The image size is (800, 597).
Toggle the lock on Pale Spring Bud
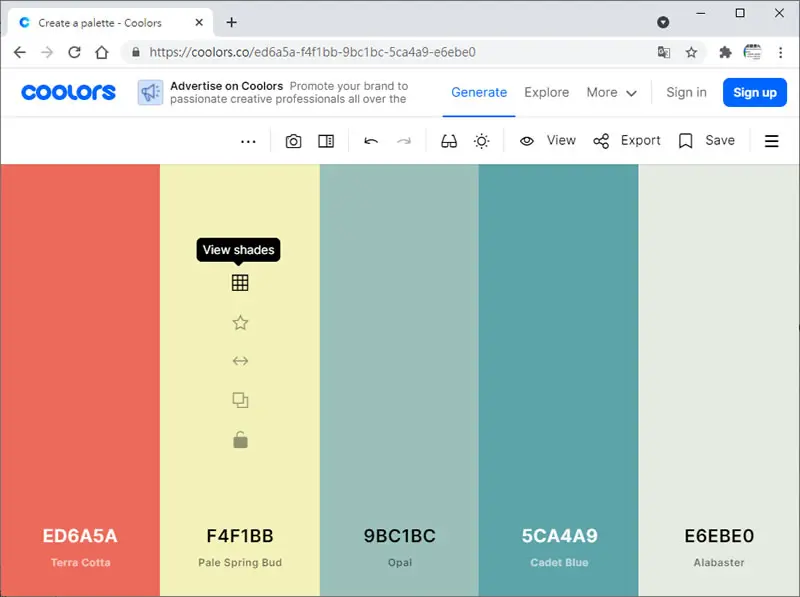click(240, 440)
